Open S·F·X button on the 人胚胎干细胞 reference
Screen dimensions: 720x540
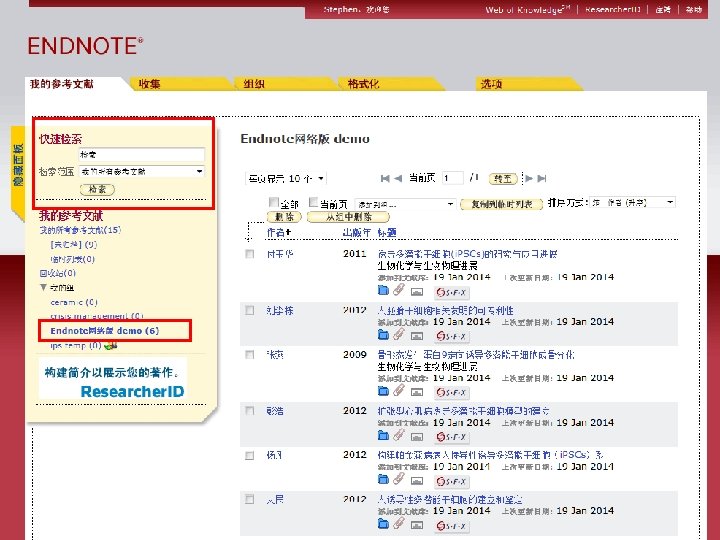tap(452, 337)
